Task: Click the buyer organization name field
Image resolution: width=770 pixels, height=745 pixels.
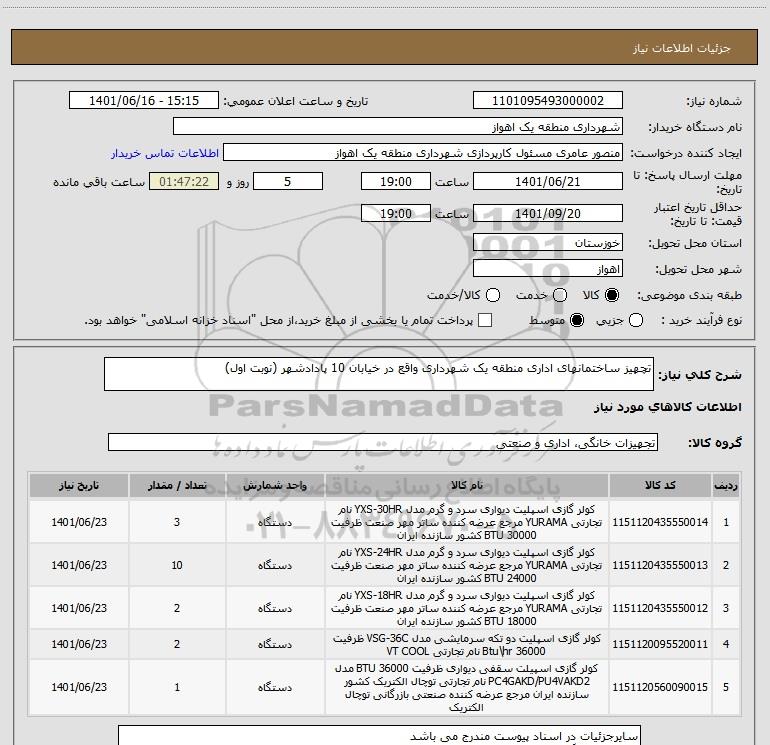Action: (398, 127)
